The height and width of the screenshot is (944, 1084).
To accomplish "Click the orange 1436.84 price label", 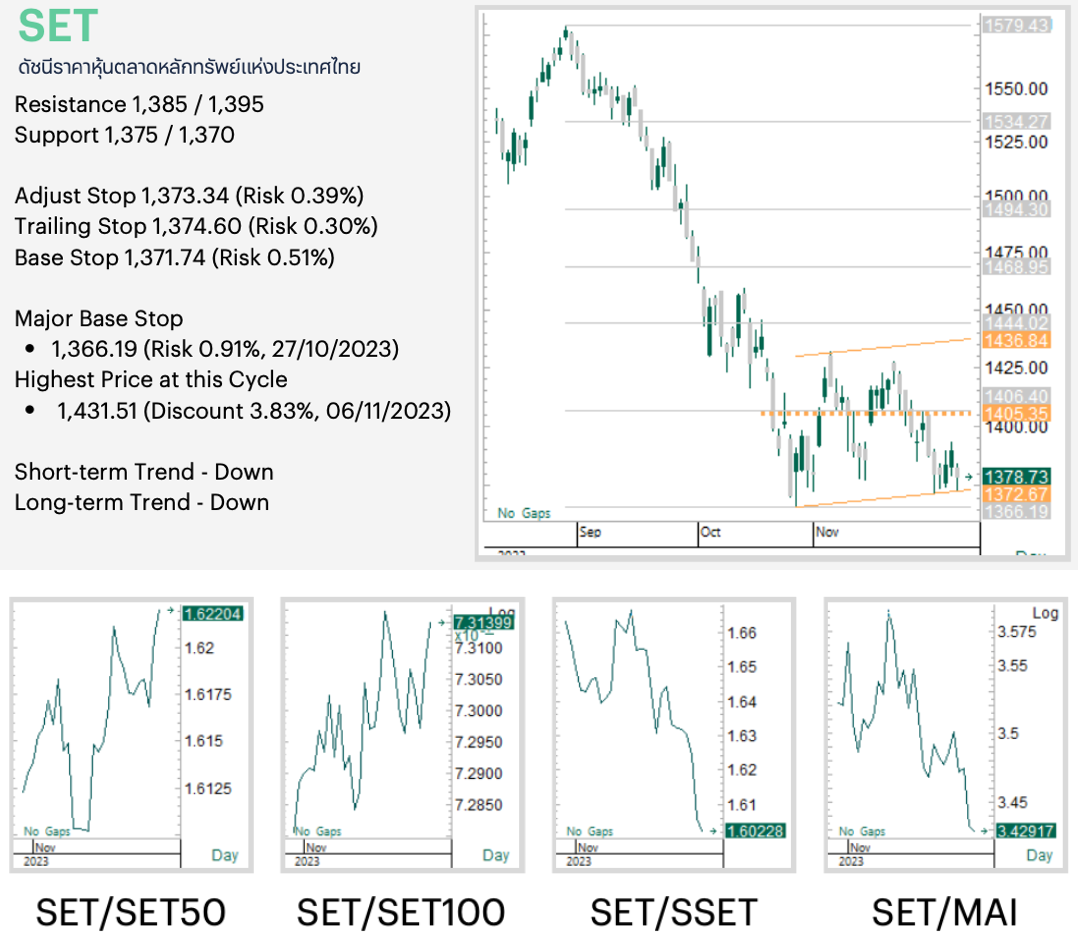I will pos(1016,340).
